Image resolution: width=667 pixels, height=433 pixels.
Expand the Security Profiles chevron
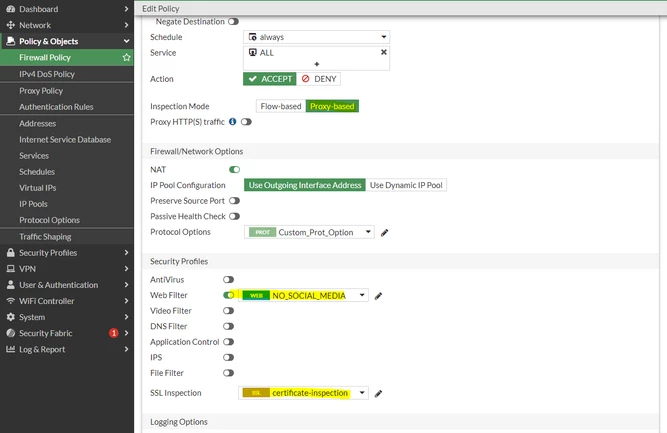(x=126, y=253)
